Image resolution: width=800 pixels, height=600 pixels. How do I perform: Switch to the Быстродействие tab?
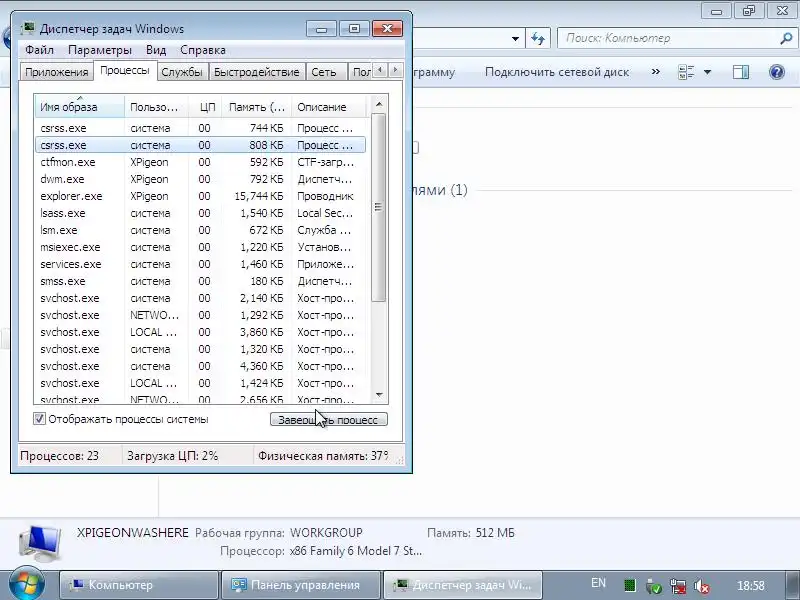(x=257, y=72)
